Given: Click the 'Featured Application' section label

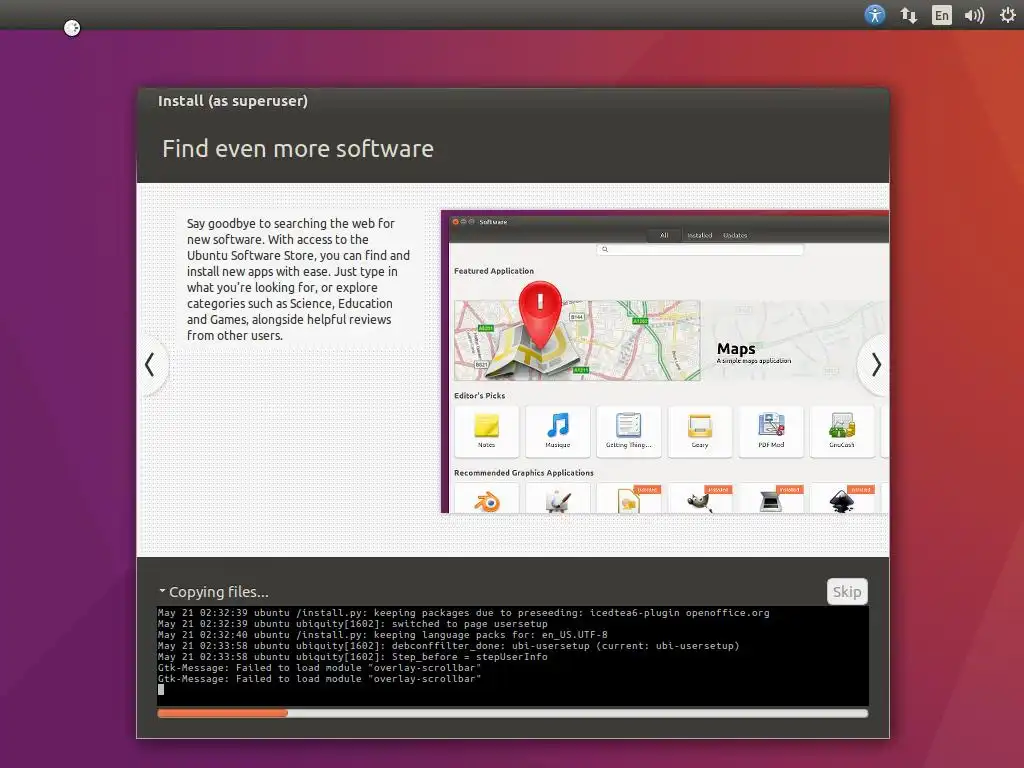Looking at the screenshot, I should coord(494,271).
